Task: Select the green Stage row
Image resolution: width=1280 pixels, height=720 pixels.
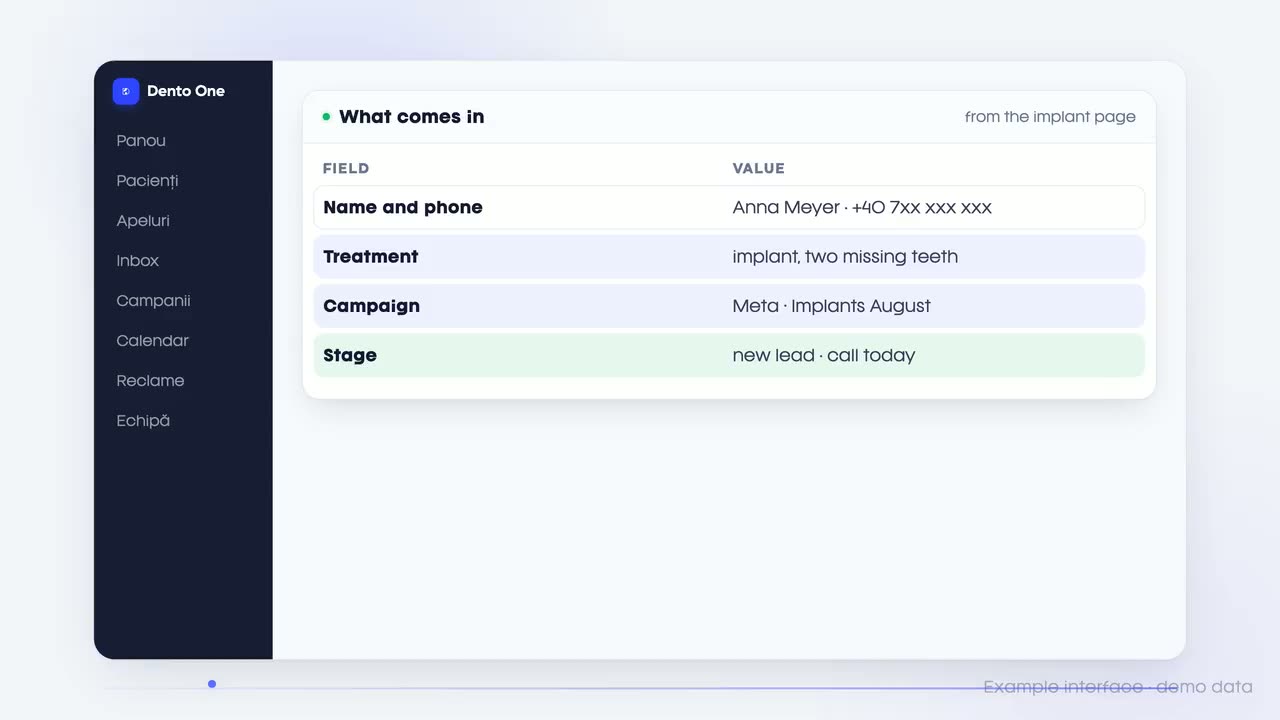Action: tap(729, 355)
